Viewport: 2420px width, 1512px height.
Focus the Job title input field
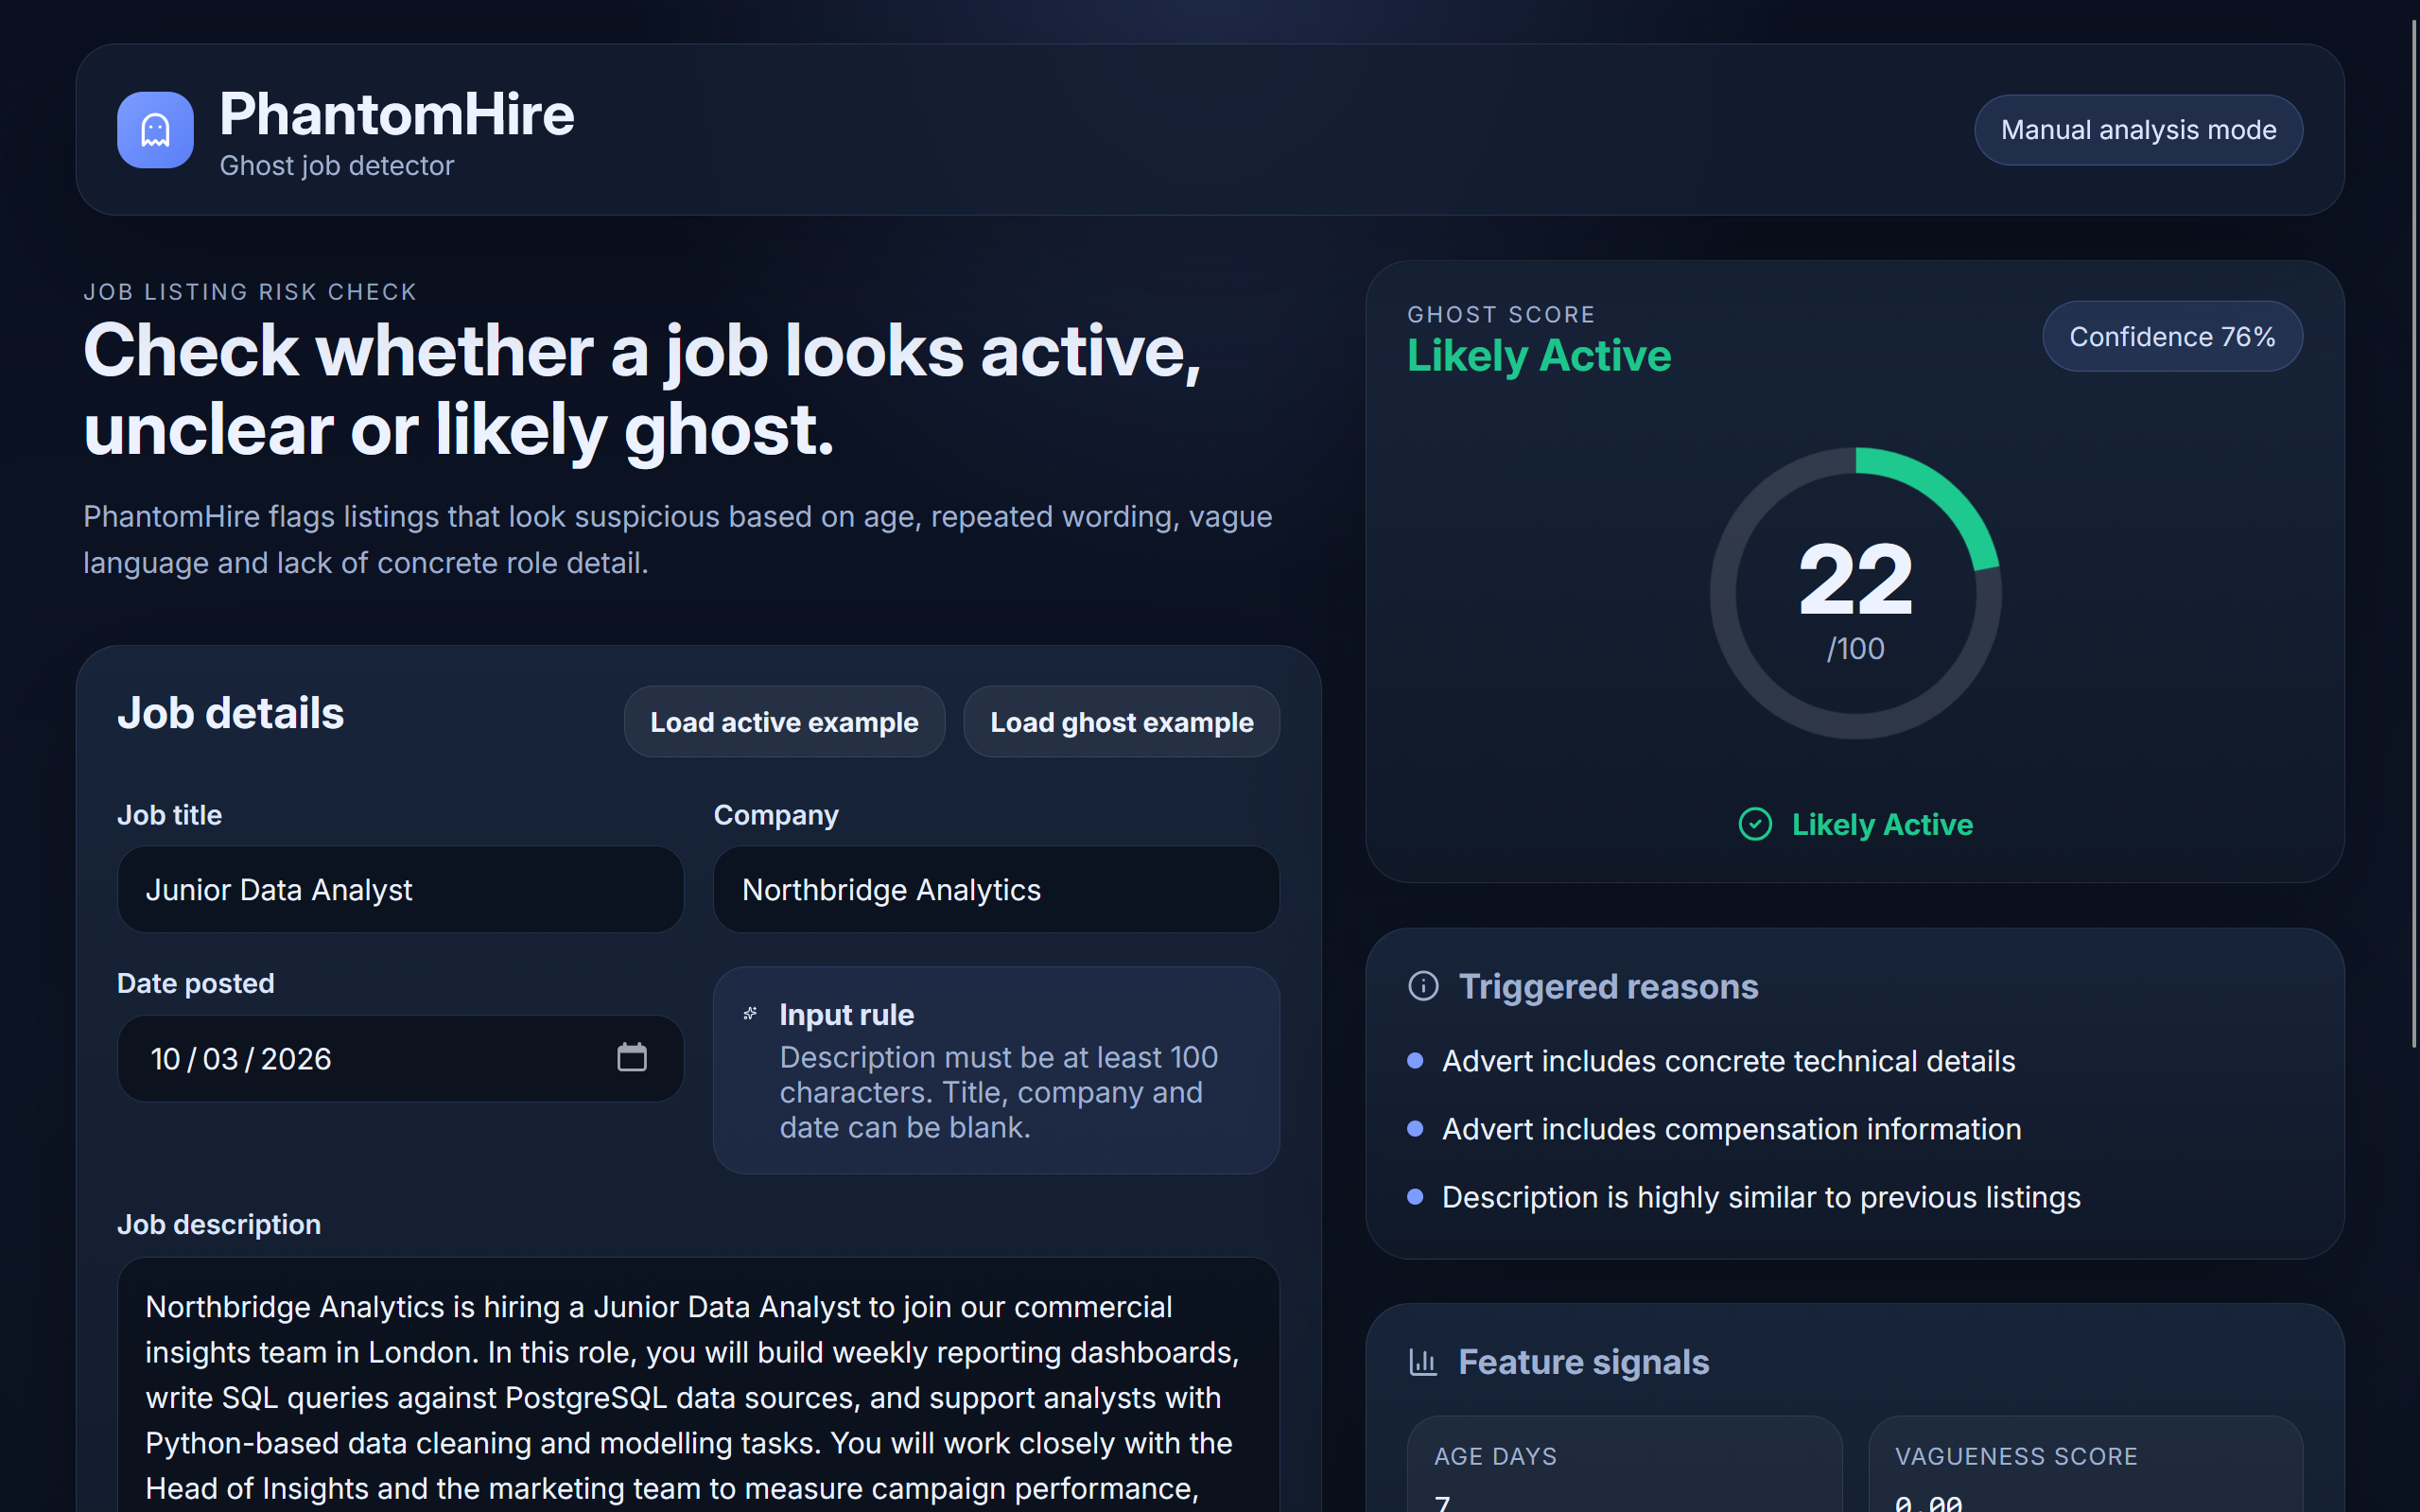pos(400,889)
